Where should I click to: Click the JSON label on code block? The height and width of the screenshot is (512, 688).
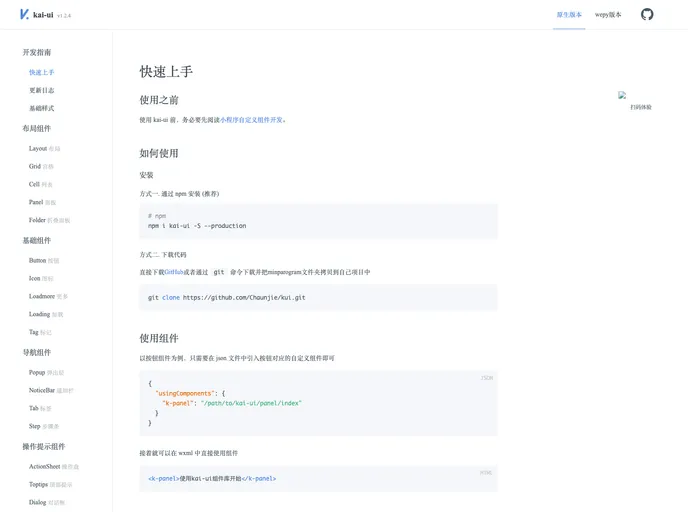[x=487, y=378]
